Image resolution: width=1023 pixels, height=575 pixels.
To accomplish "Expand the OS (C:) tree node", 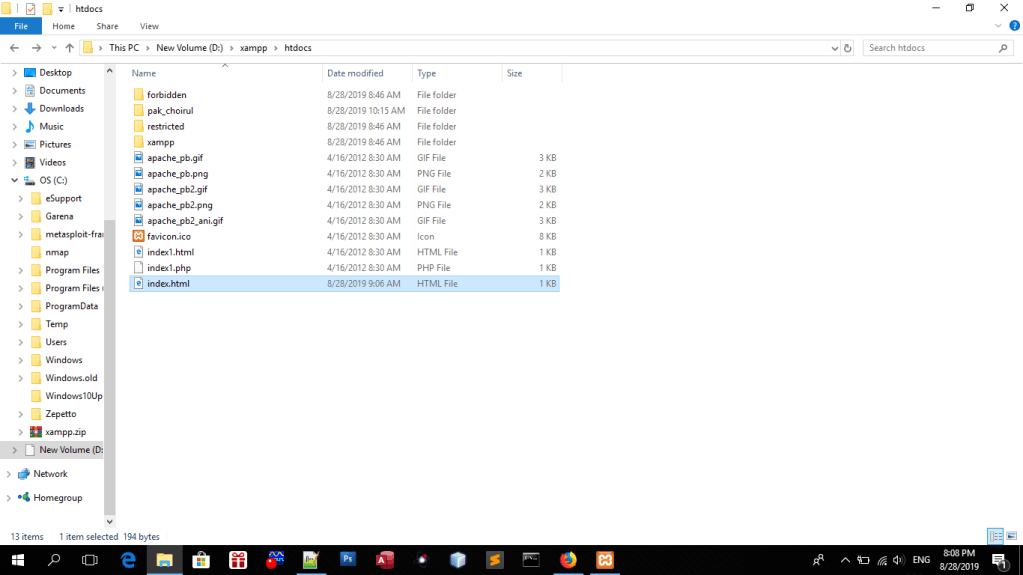I will pos(14,180).
